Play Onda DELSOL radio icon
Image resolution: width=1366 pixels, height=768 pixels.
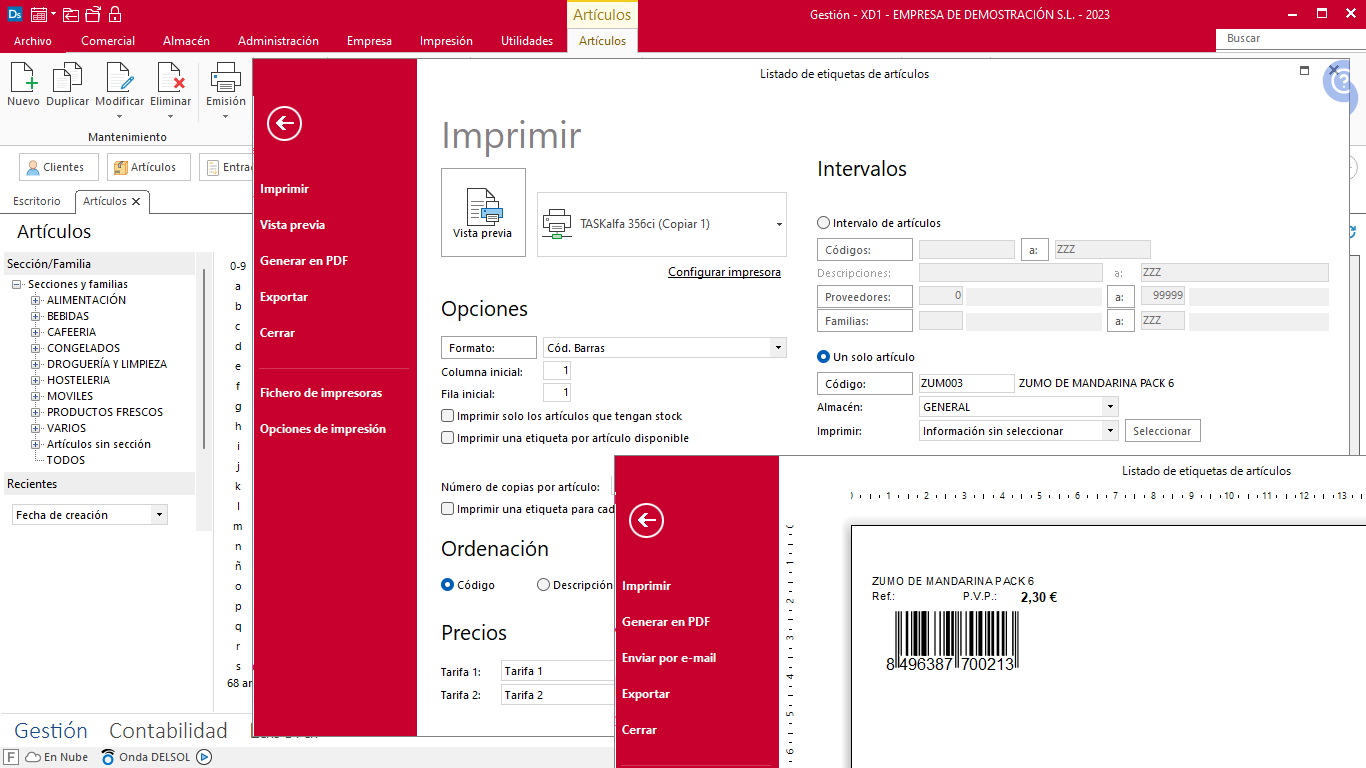205,757
